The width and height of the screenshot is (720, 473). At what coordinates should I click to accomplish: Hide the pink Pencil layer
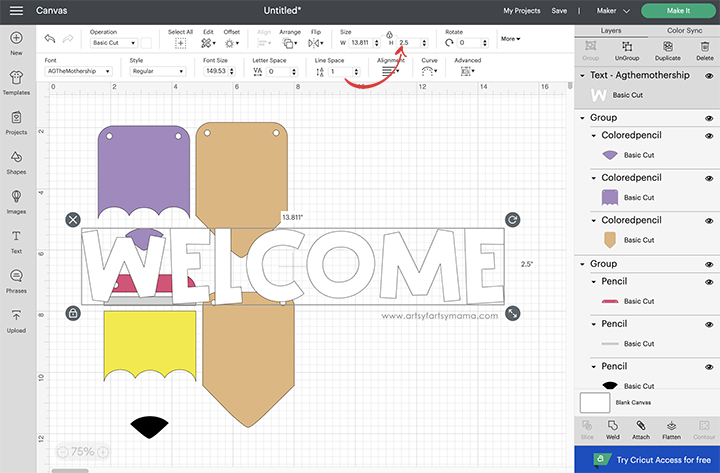[x=709, y=282]
